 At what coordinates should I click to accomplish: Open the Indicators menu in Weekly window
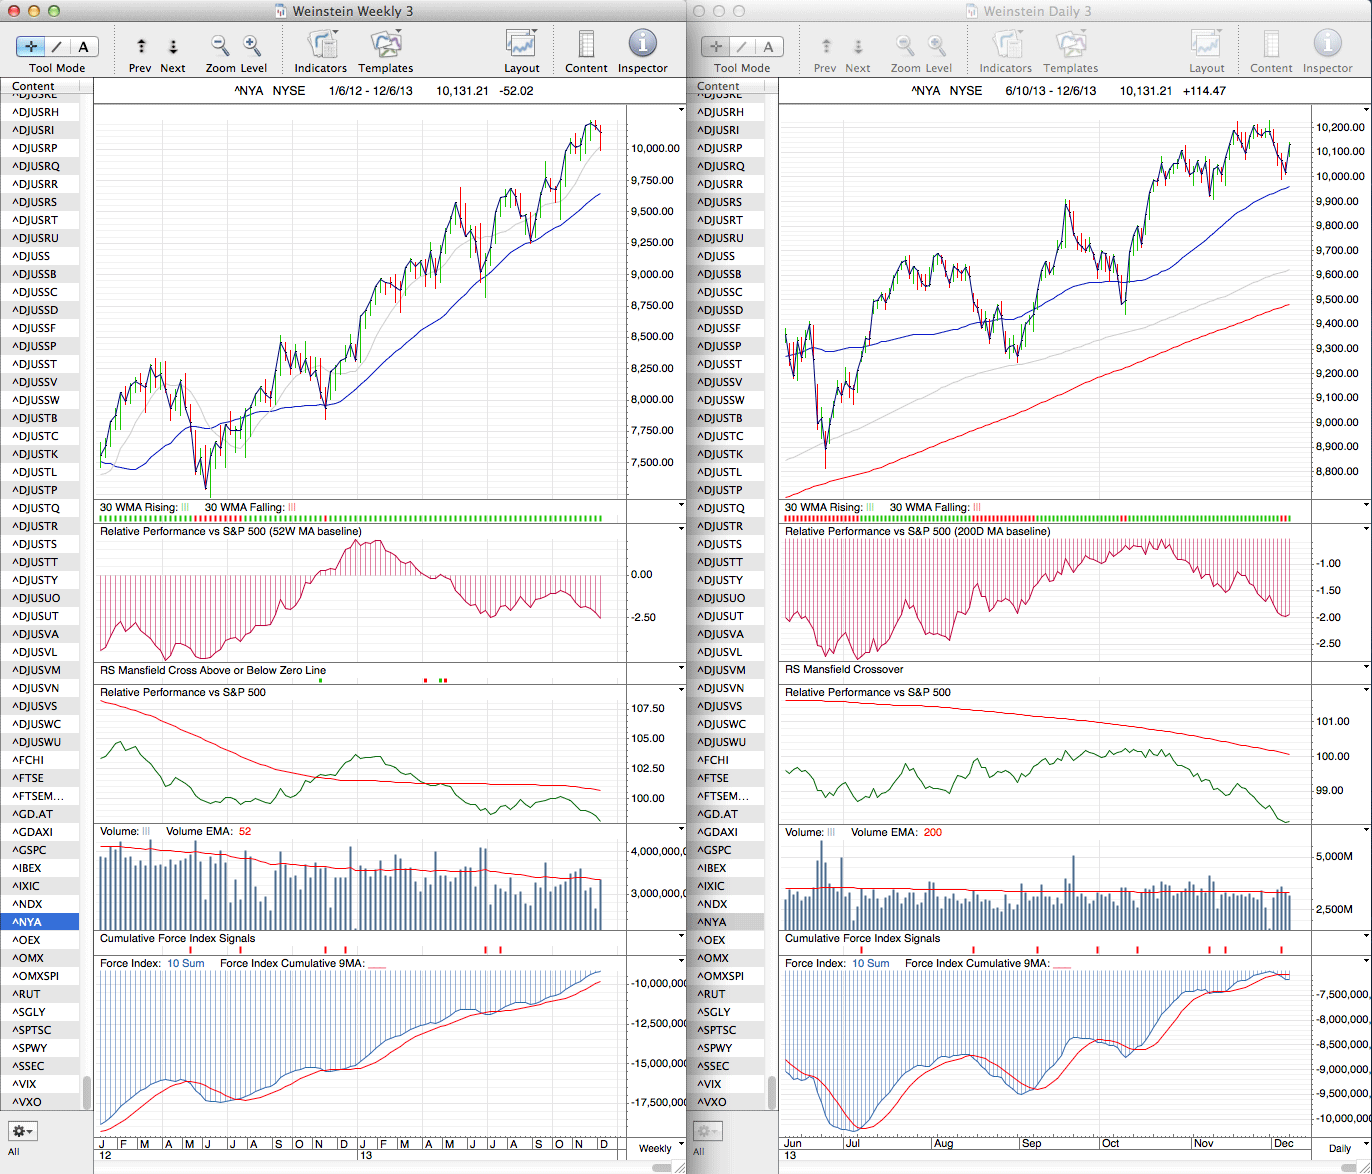click(x=321, y=45)
